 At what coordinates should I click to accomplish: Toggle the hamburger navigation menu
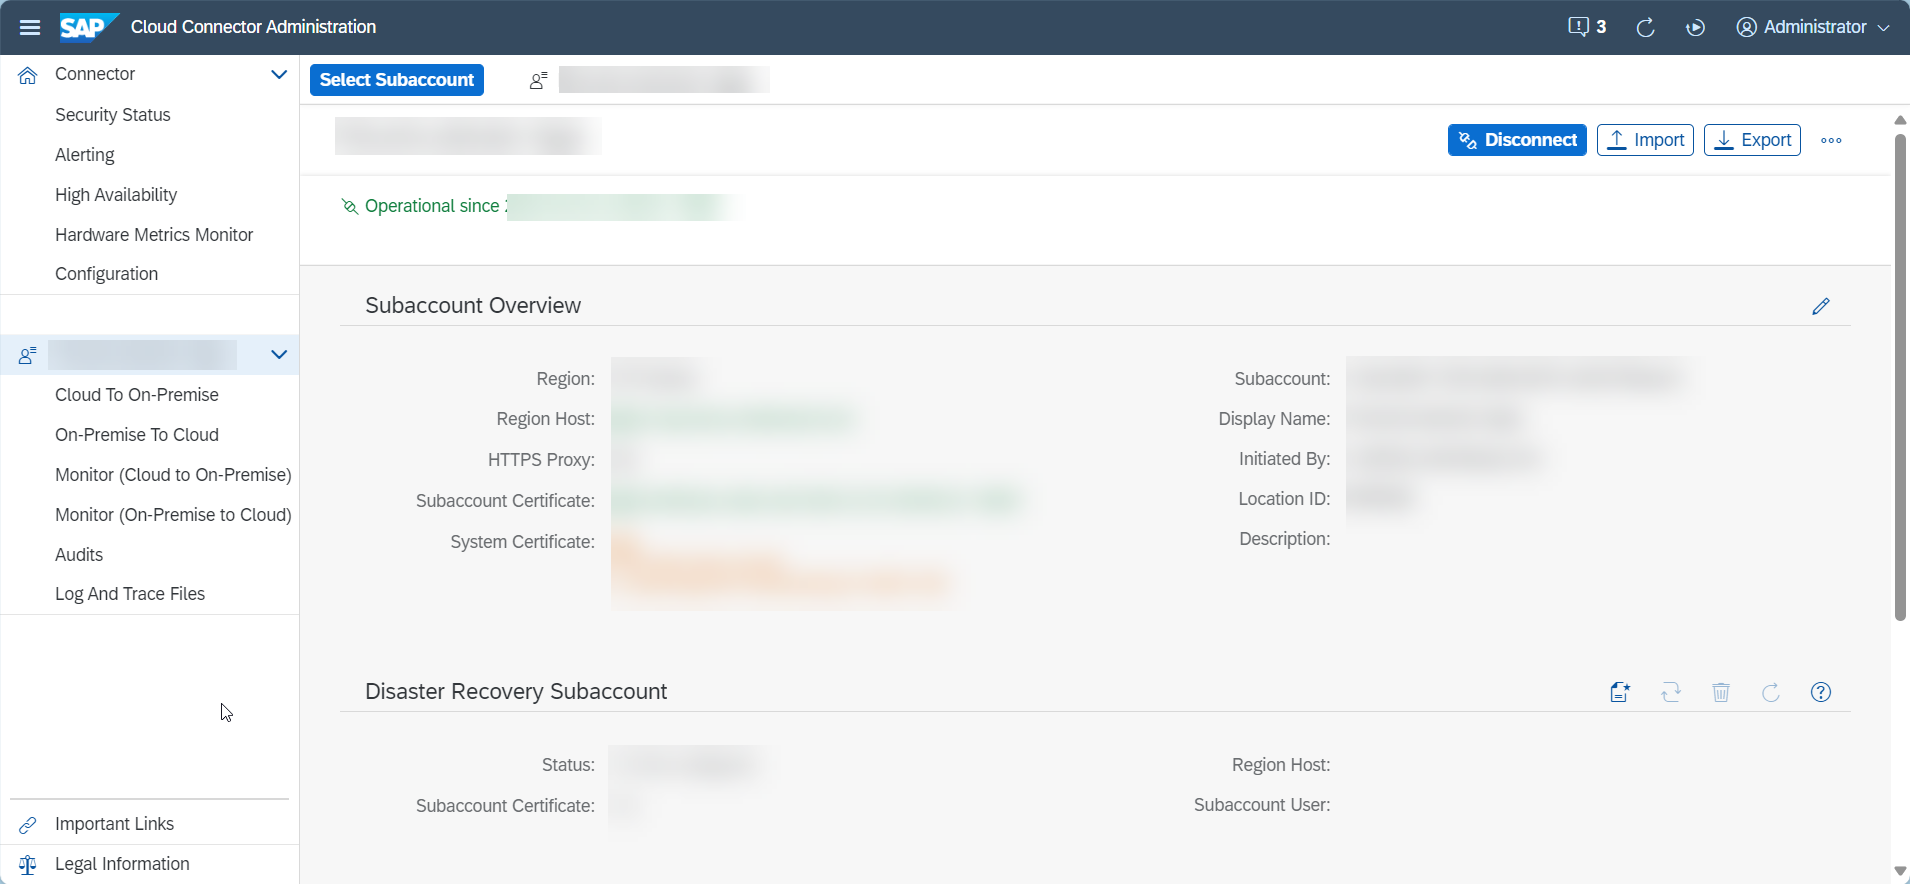point(30,27)
